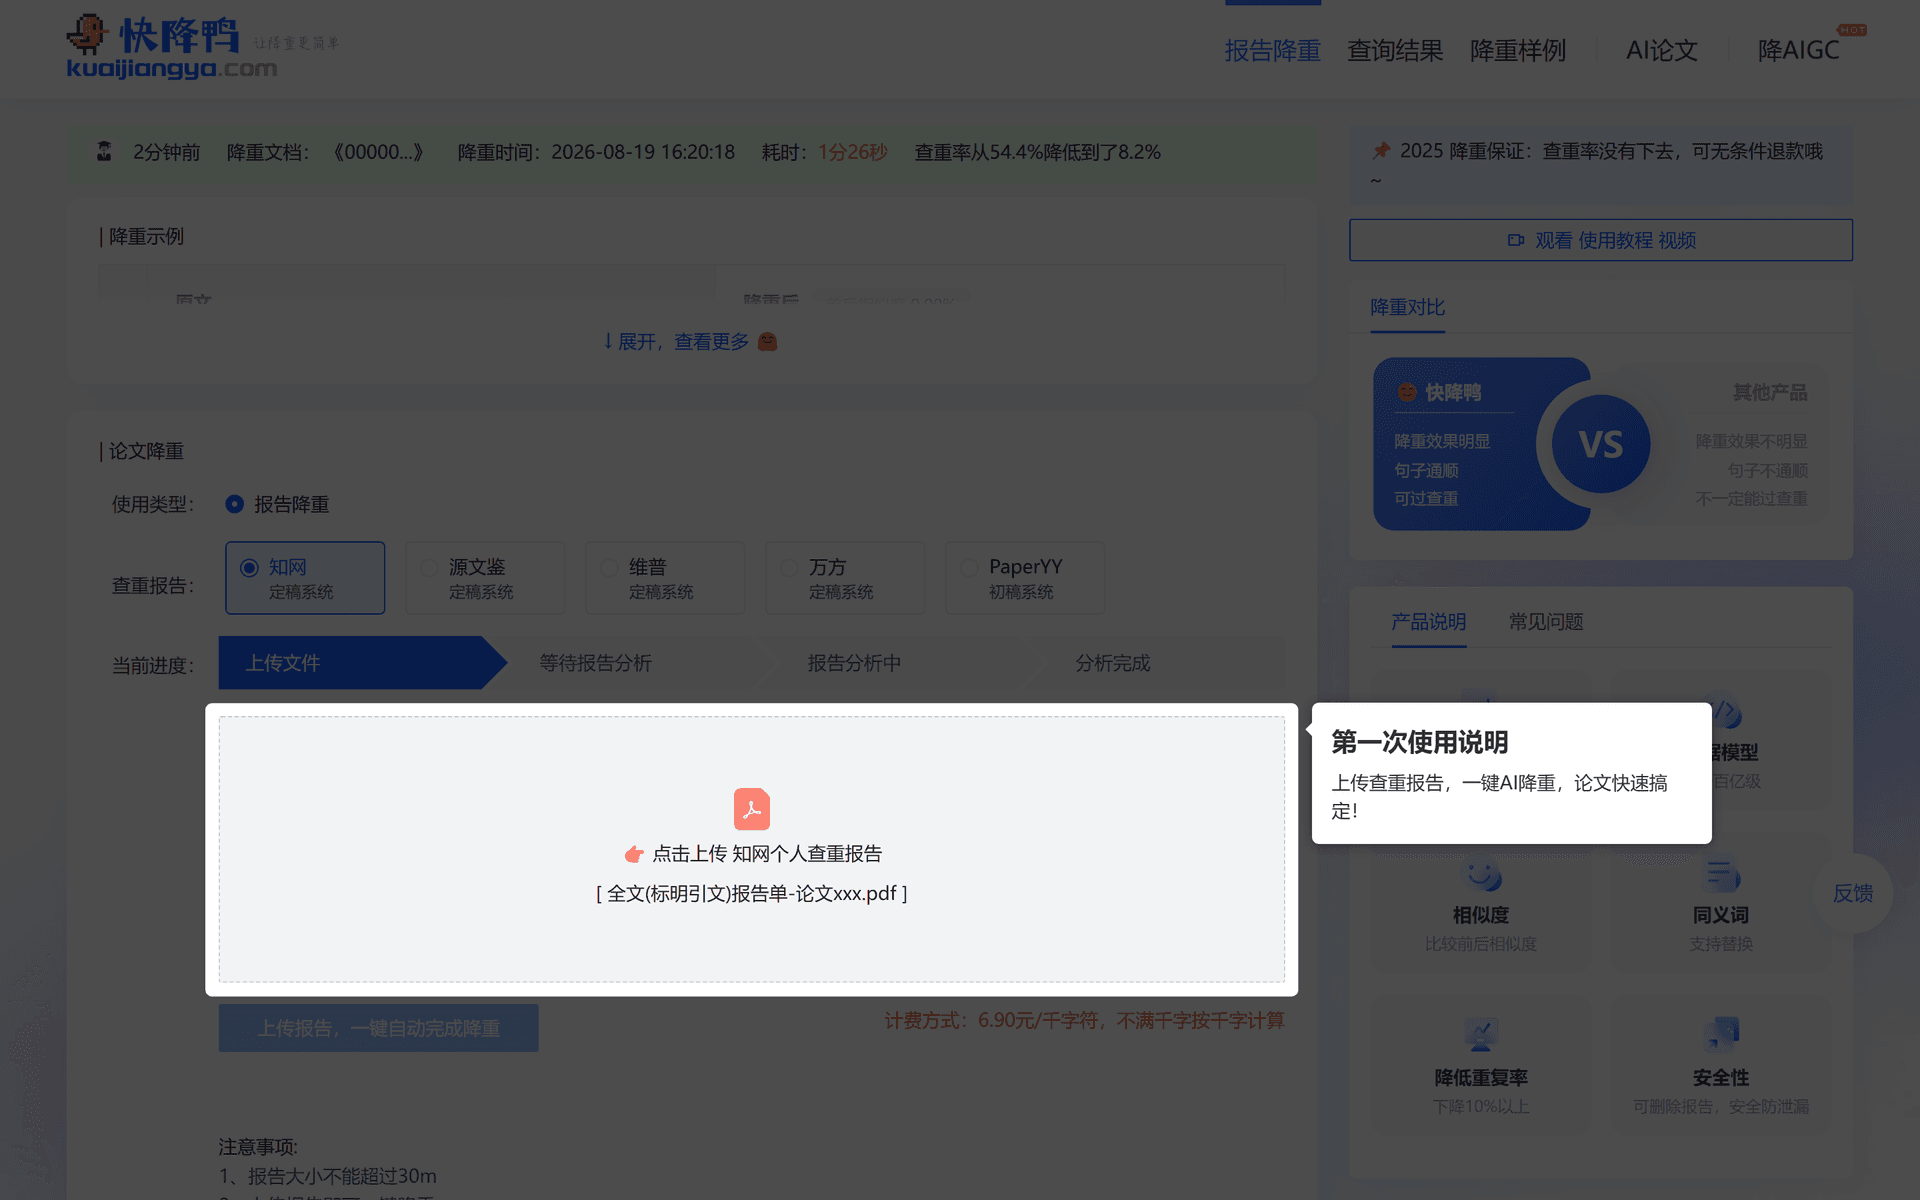Open the 查询结果 nav tab
The width and height of the screenshot is (1920, 1200).
coord(1395,50)
